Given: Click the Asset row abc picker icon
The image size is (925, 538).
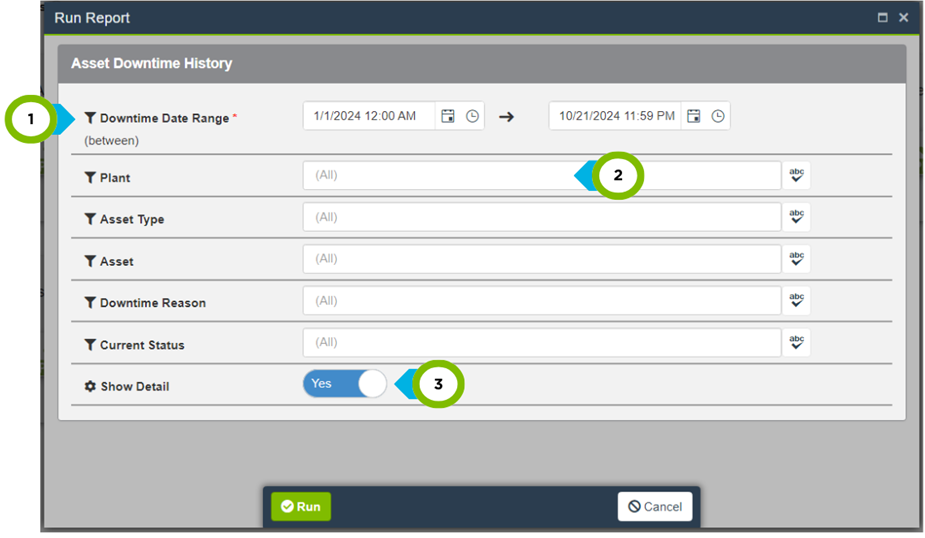Looking at the screenshot, I should (796, 259).
